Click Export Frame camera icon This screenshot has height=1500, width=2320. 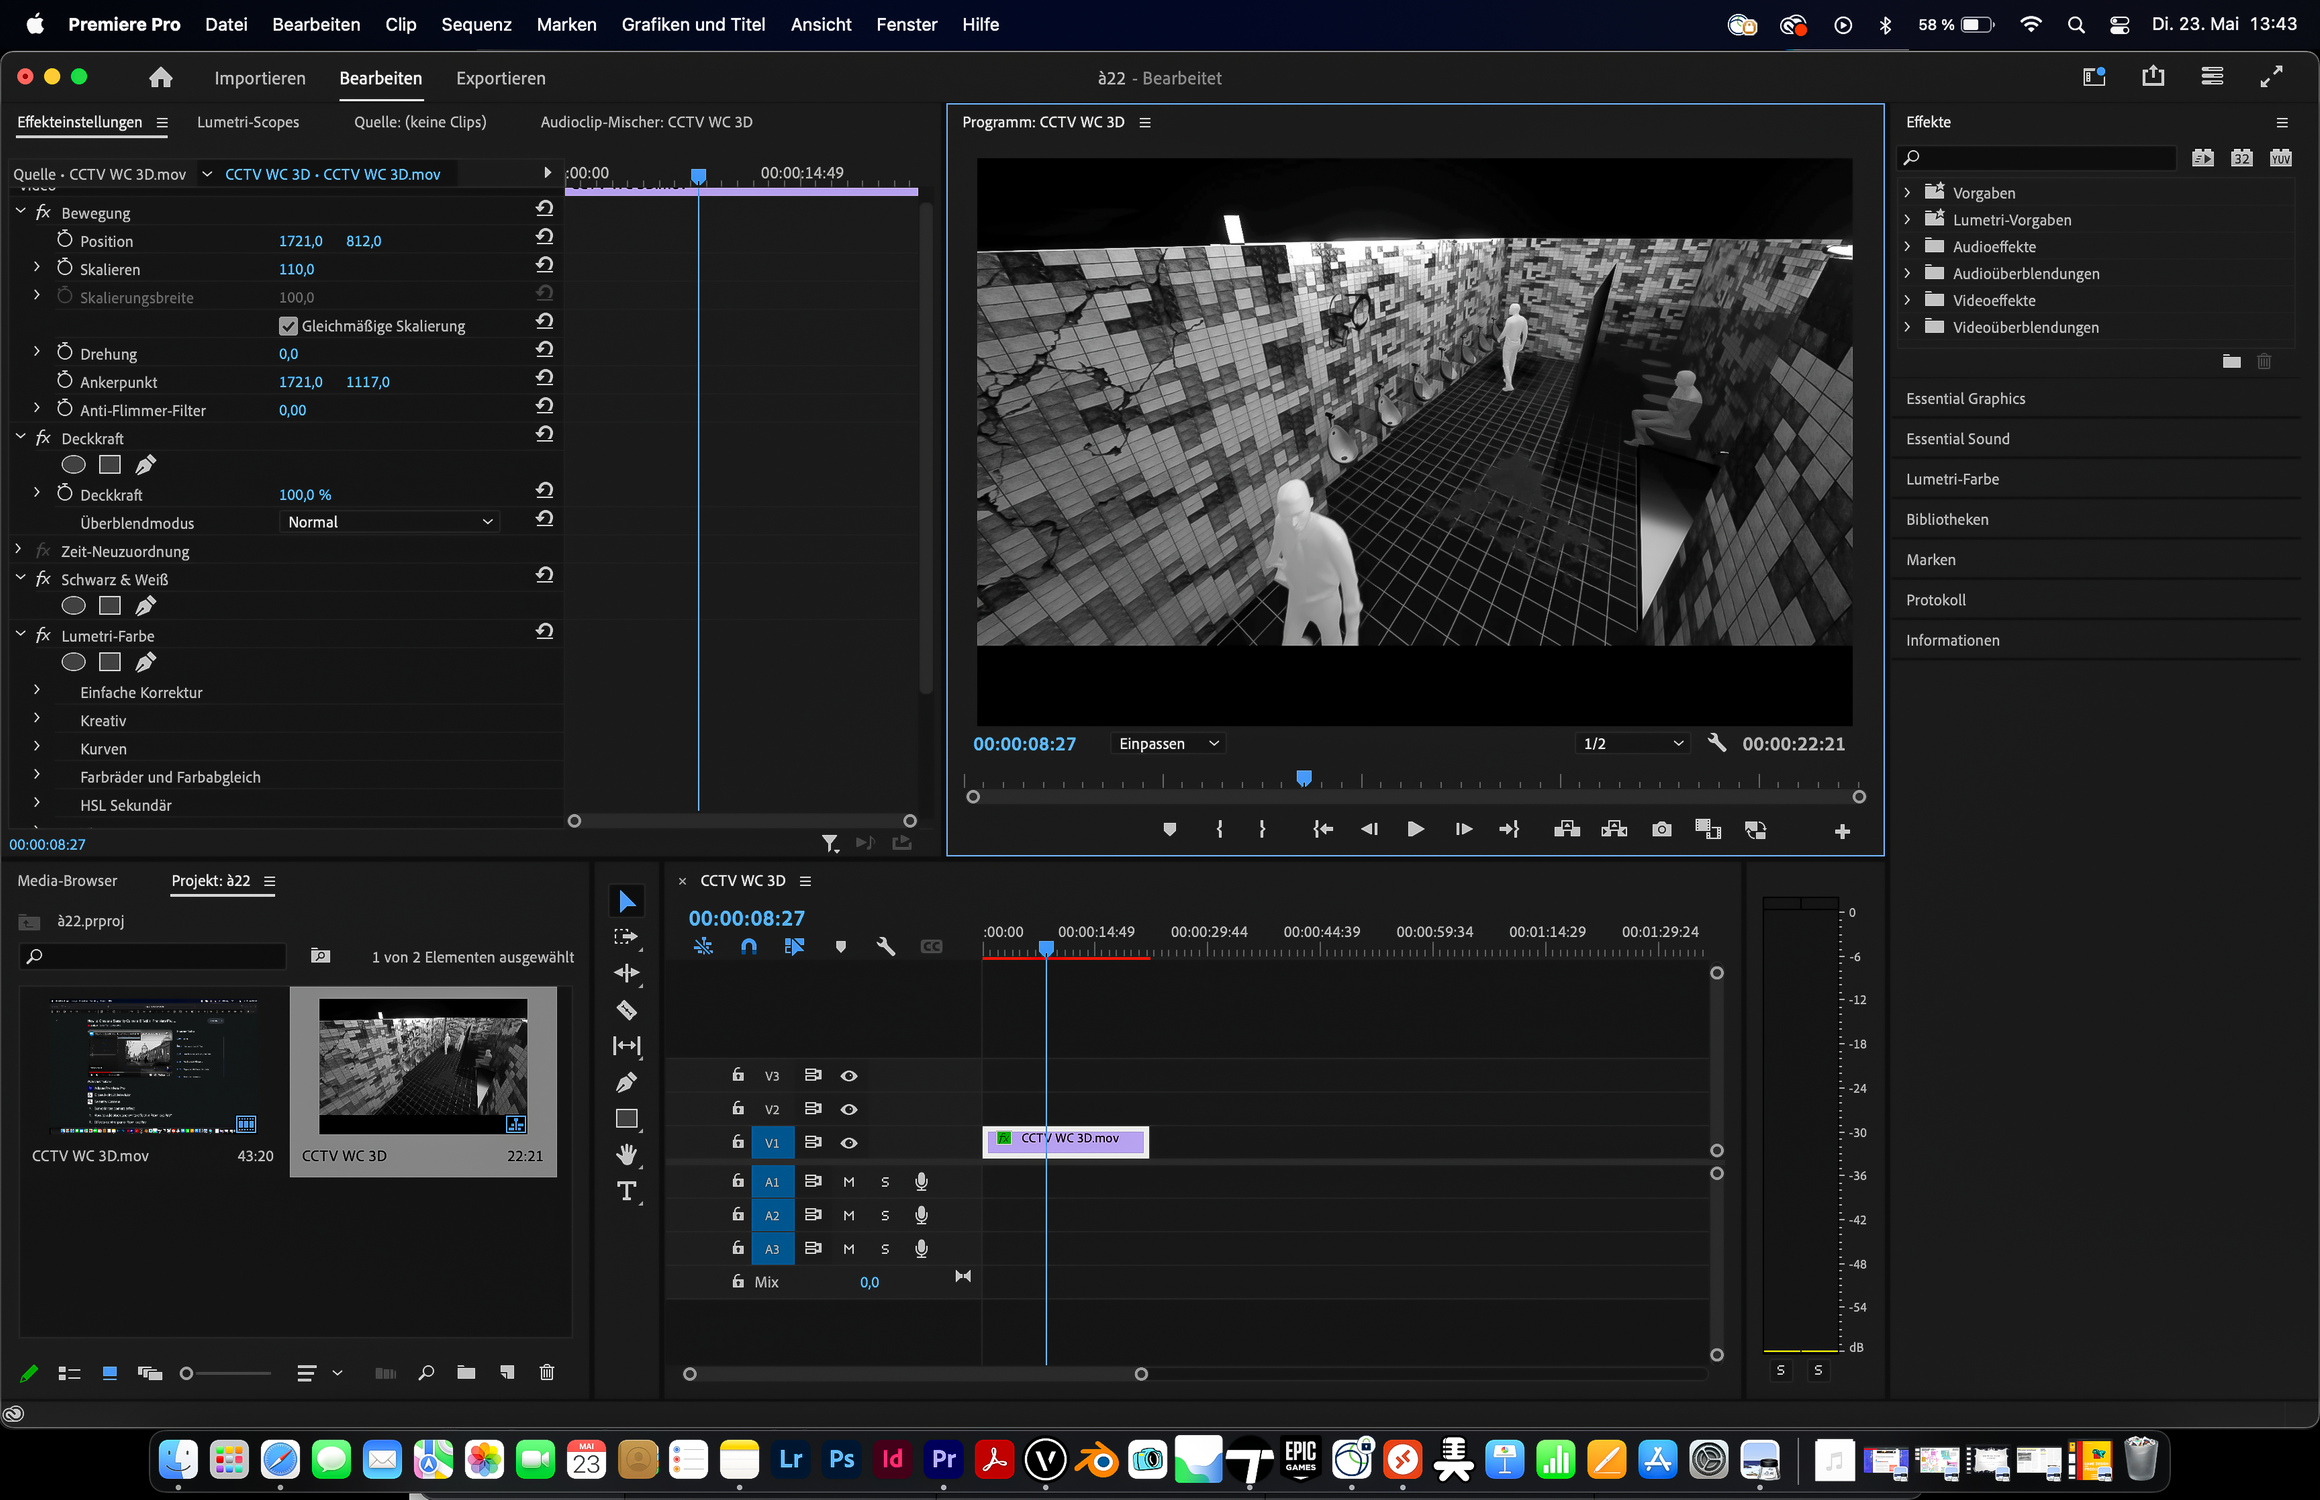coord(1662,830)
